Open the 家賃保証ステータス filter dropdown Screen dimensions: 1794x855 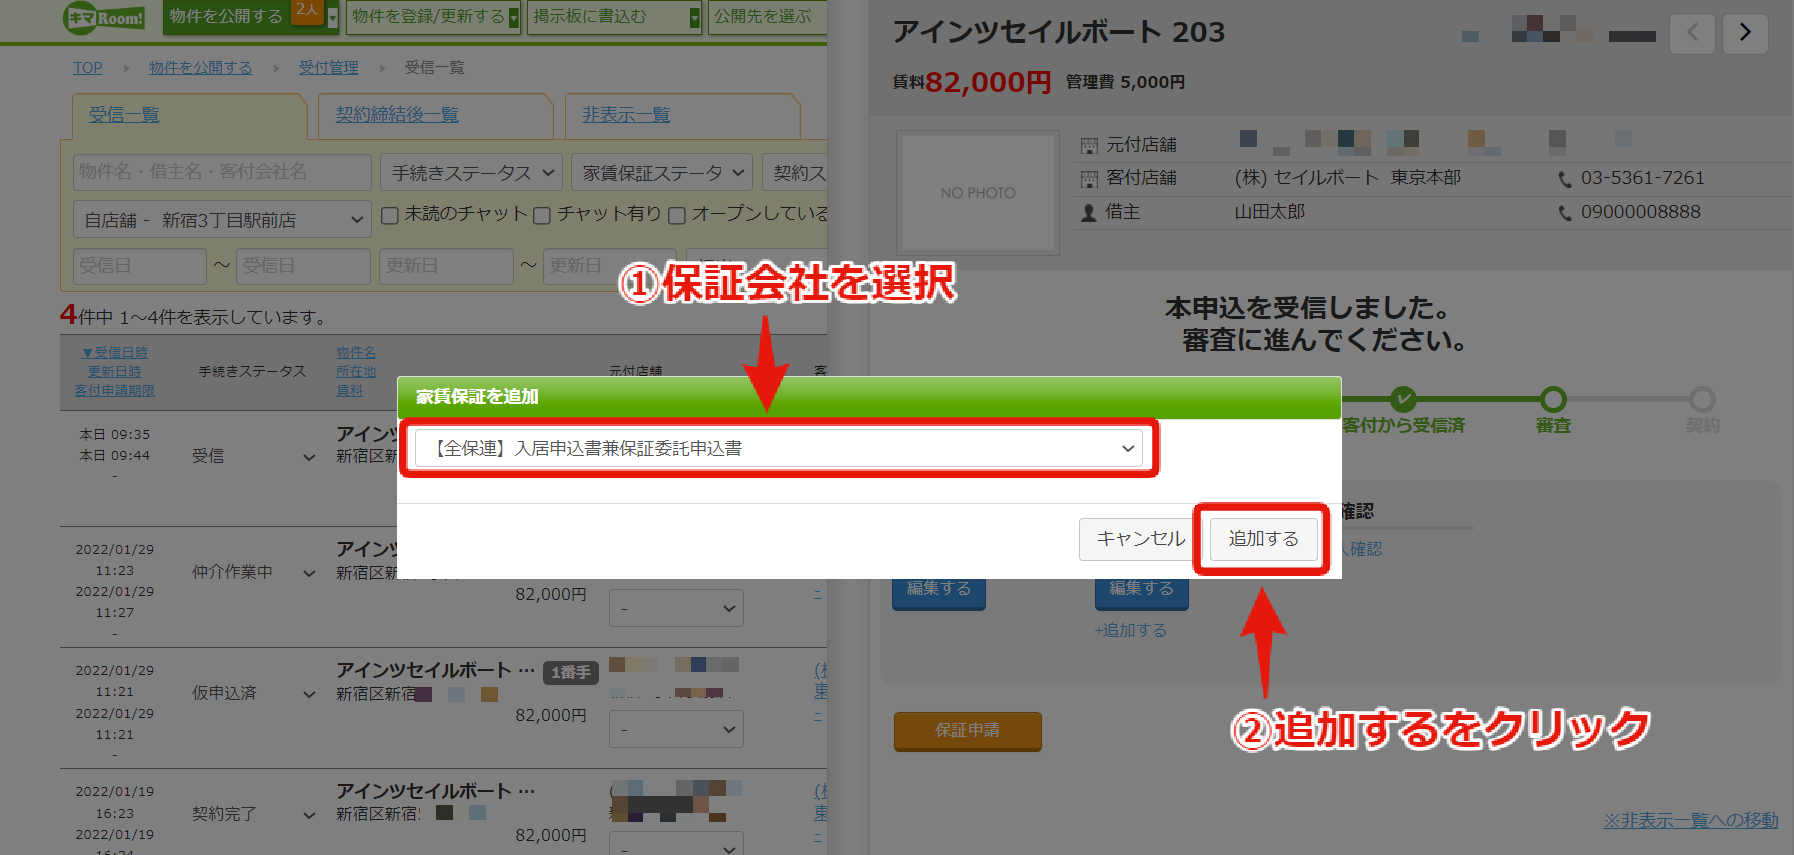coord(662,173)
